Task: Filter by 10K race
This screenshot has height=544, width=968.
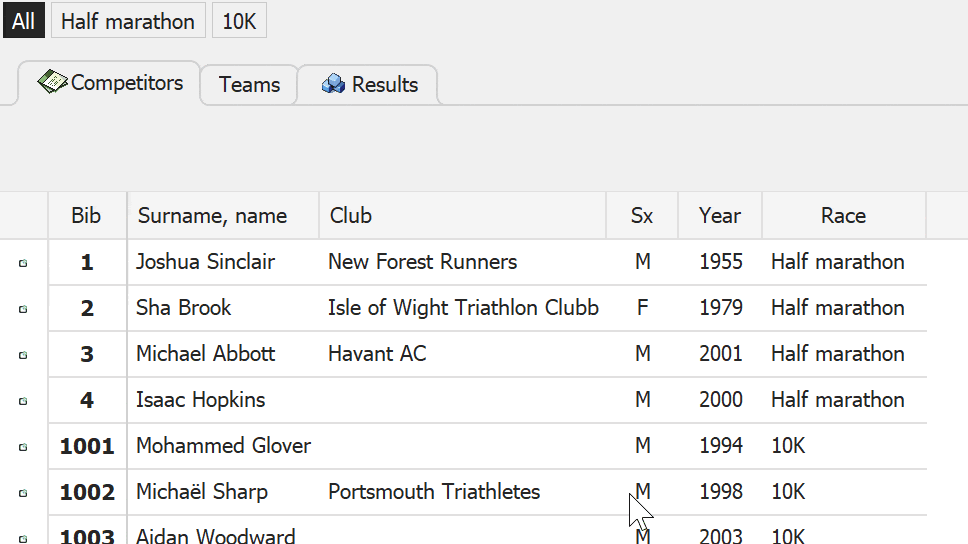Action: (239, 21)
